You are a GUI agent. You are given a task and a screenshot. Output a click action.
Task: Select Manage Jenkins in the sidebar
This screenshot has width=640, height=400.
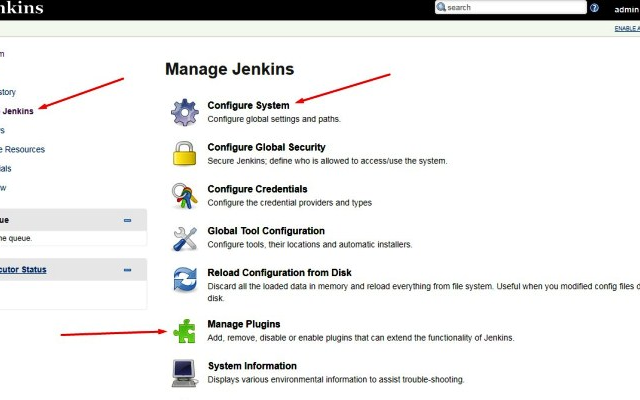point(17,111)
